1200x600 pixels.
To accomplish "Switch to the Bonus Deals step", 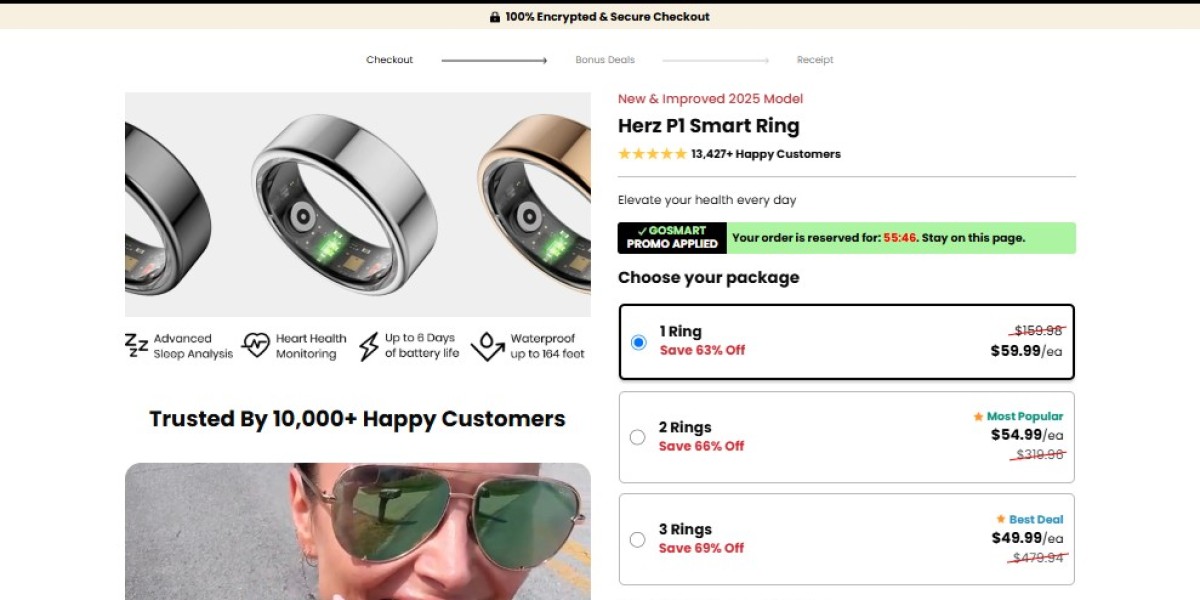I will [604, 60].
